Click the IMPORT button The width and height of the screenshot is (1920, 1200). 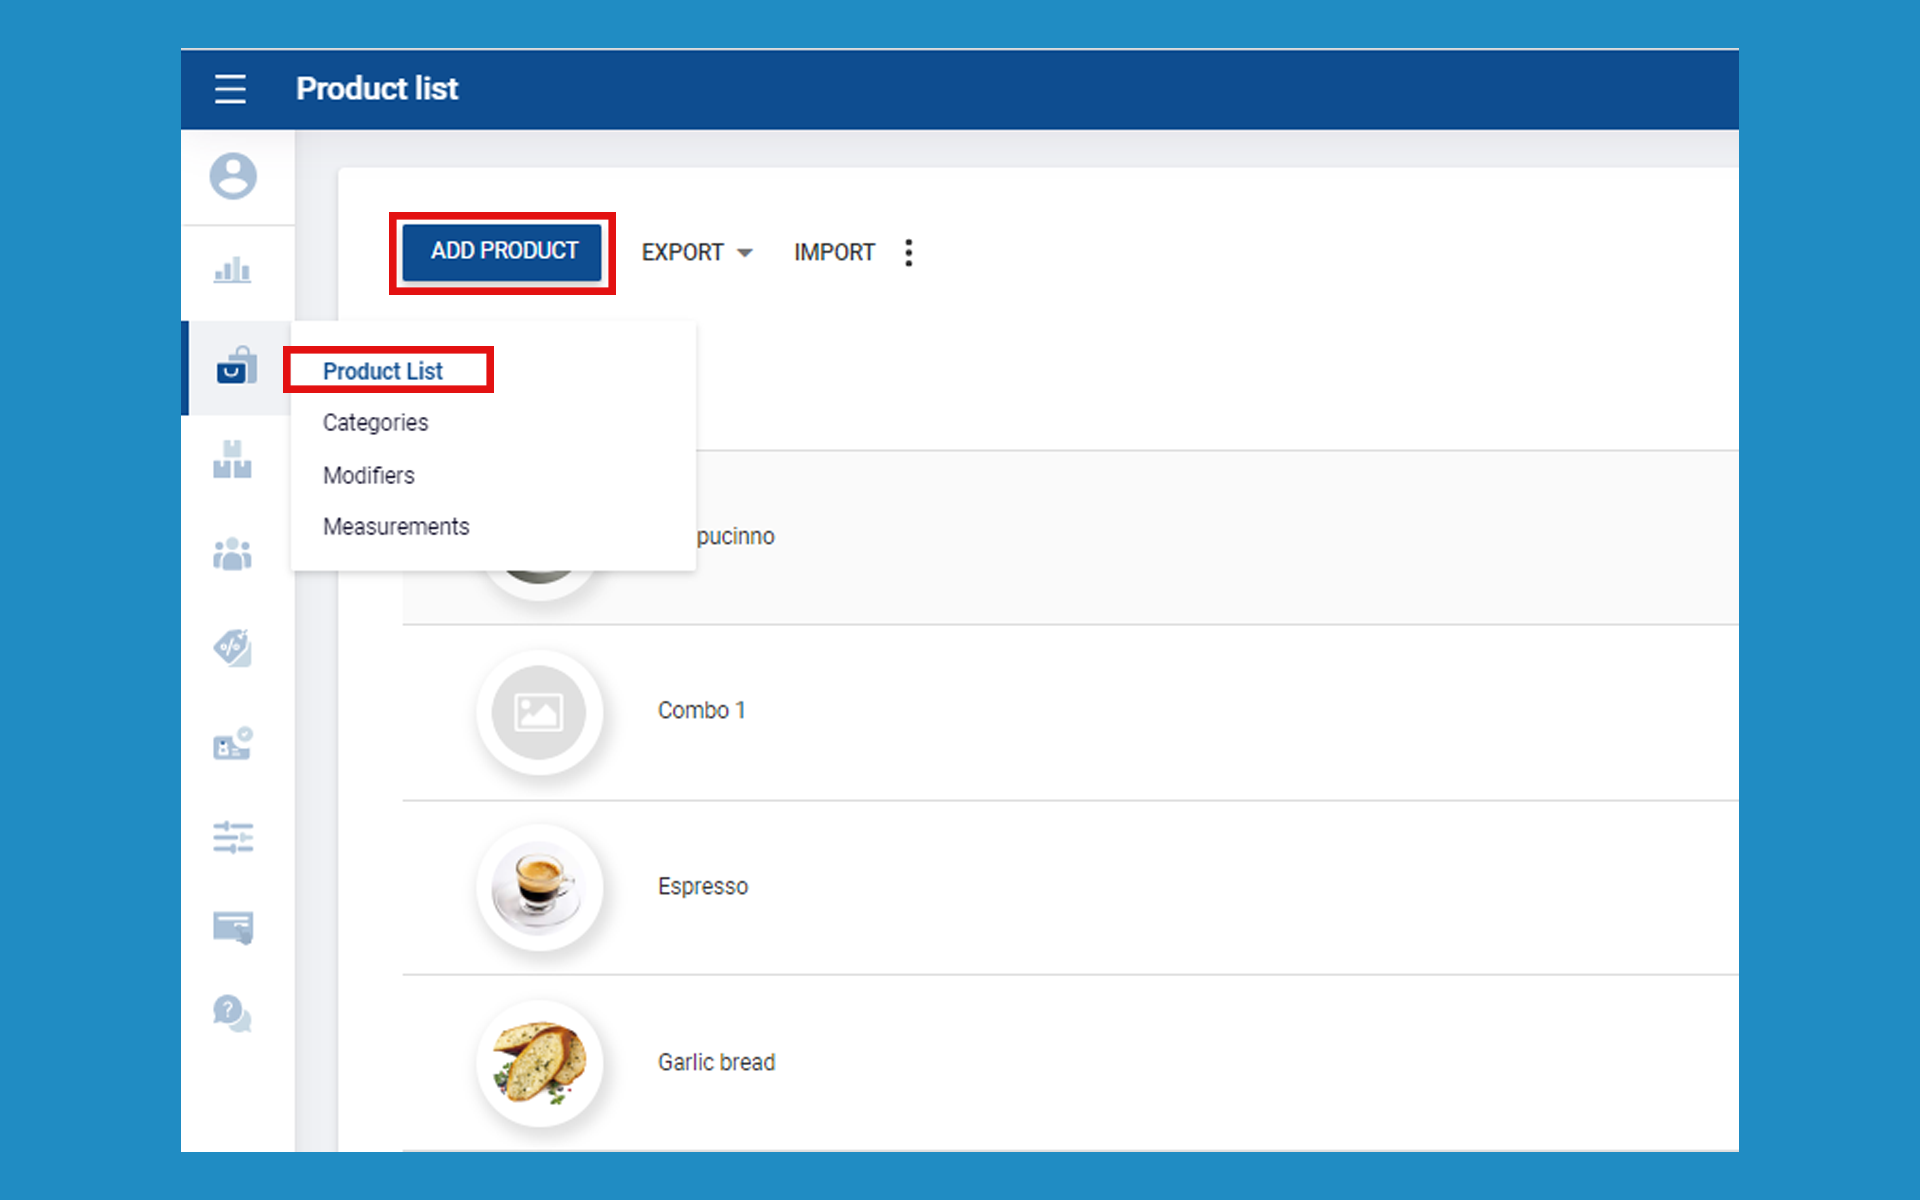[x=834, y=252]
